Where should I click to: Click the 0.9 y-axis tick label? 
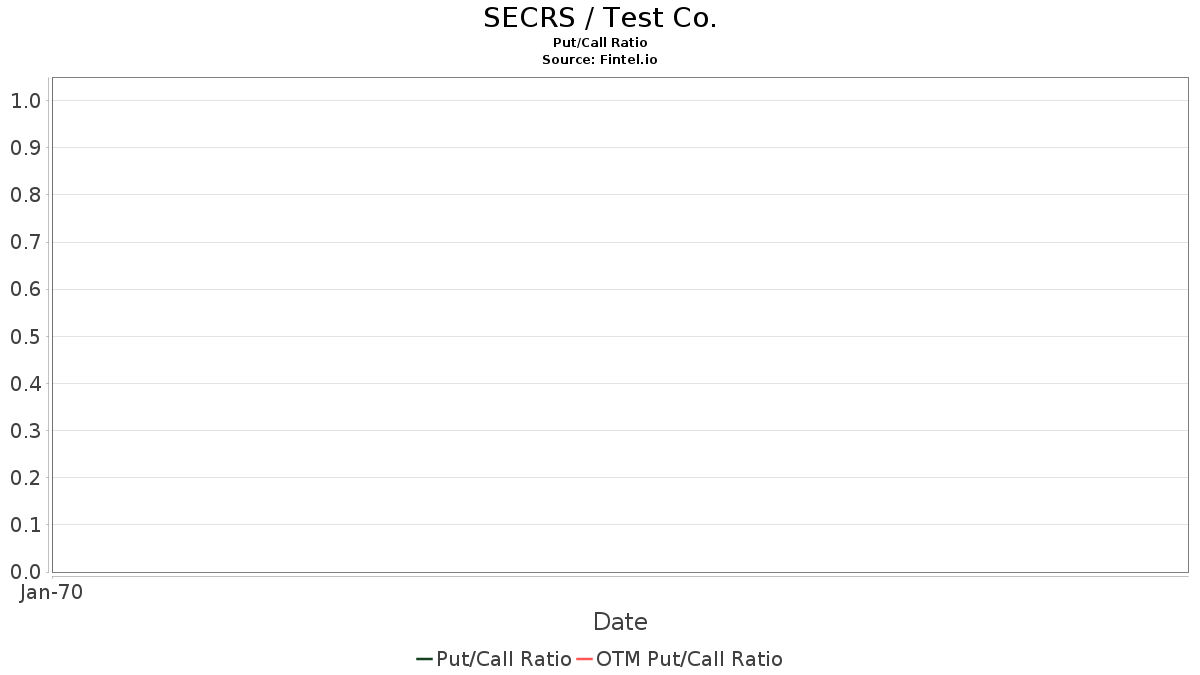point(26,148)
